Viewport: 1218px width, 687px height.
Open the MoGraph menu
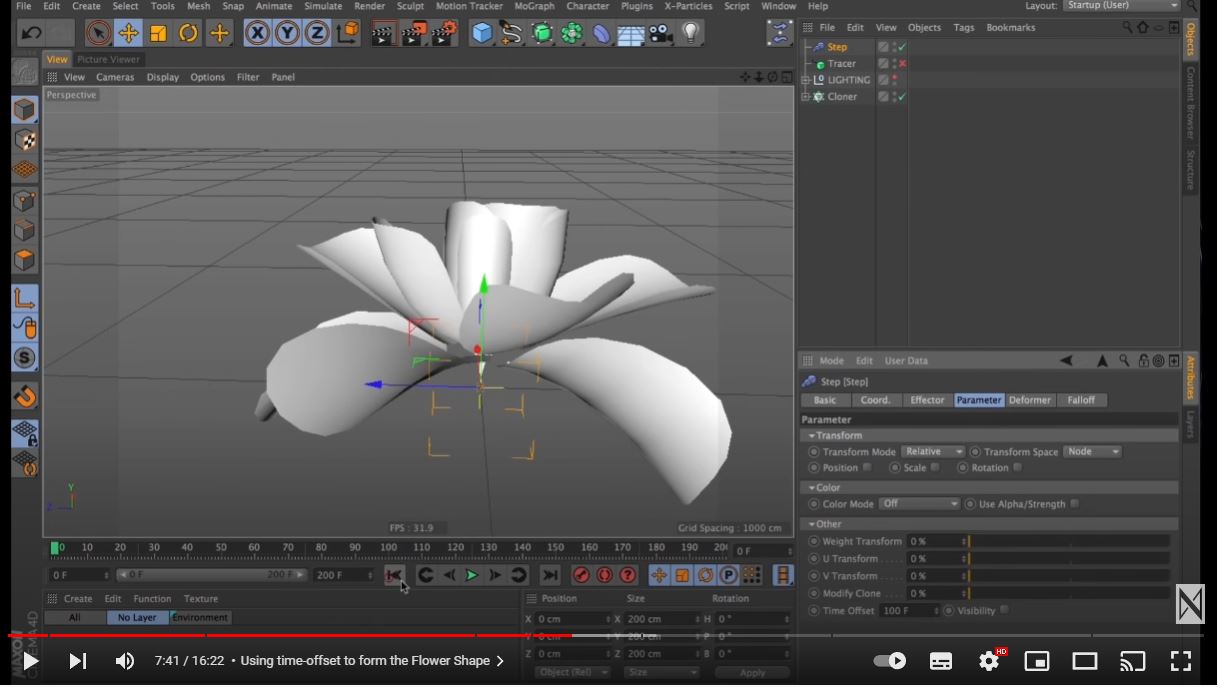point(534,6)
